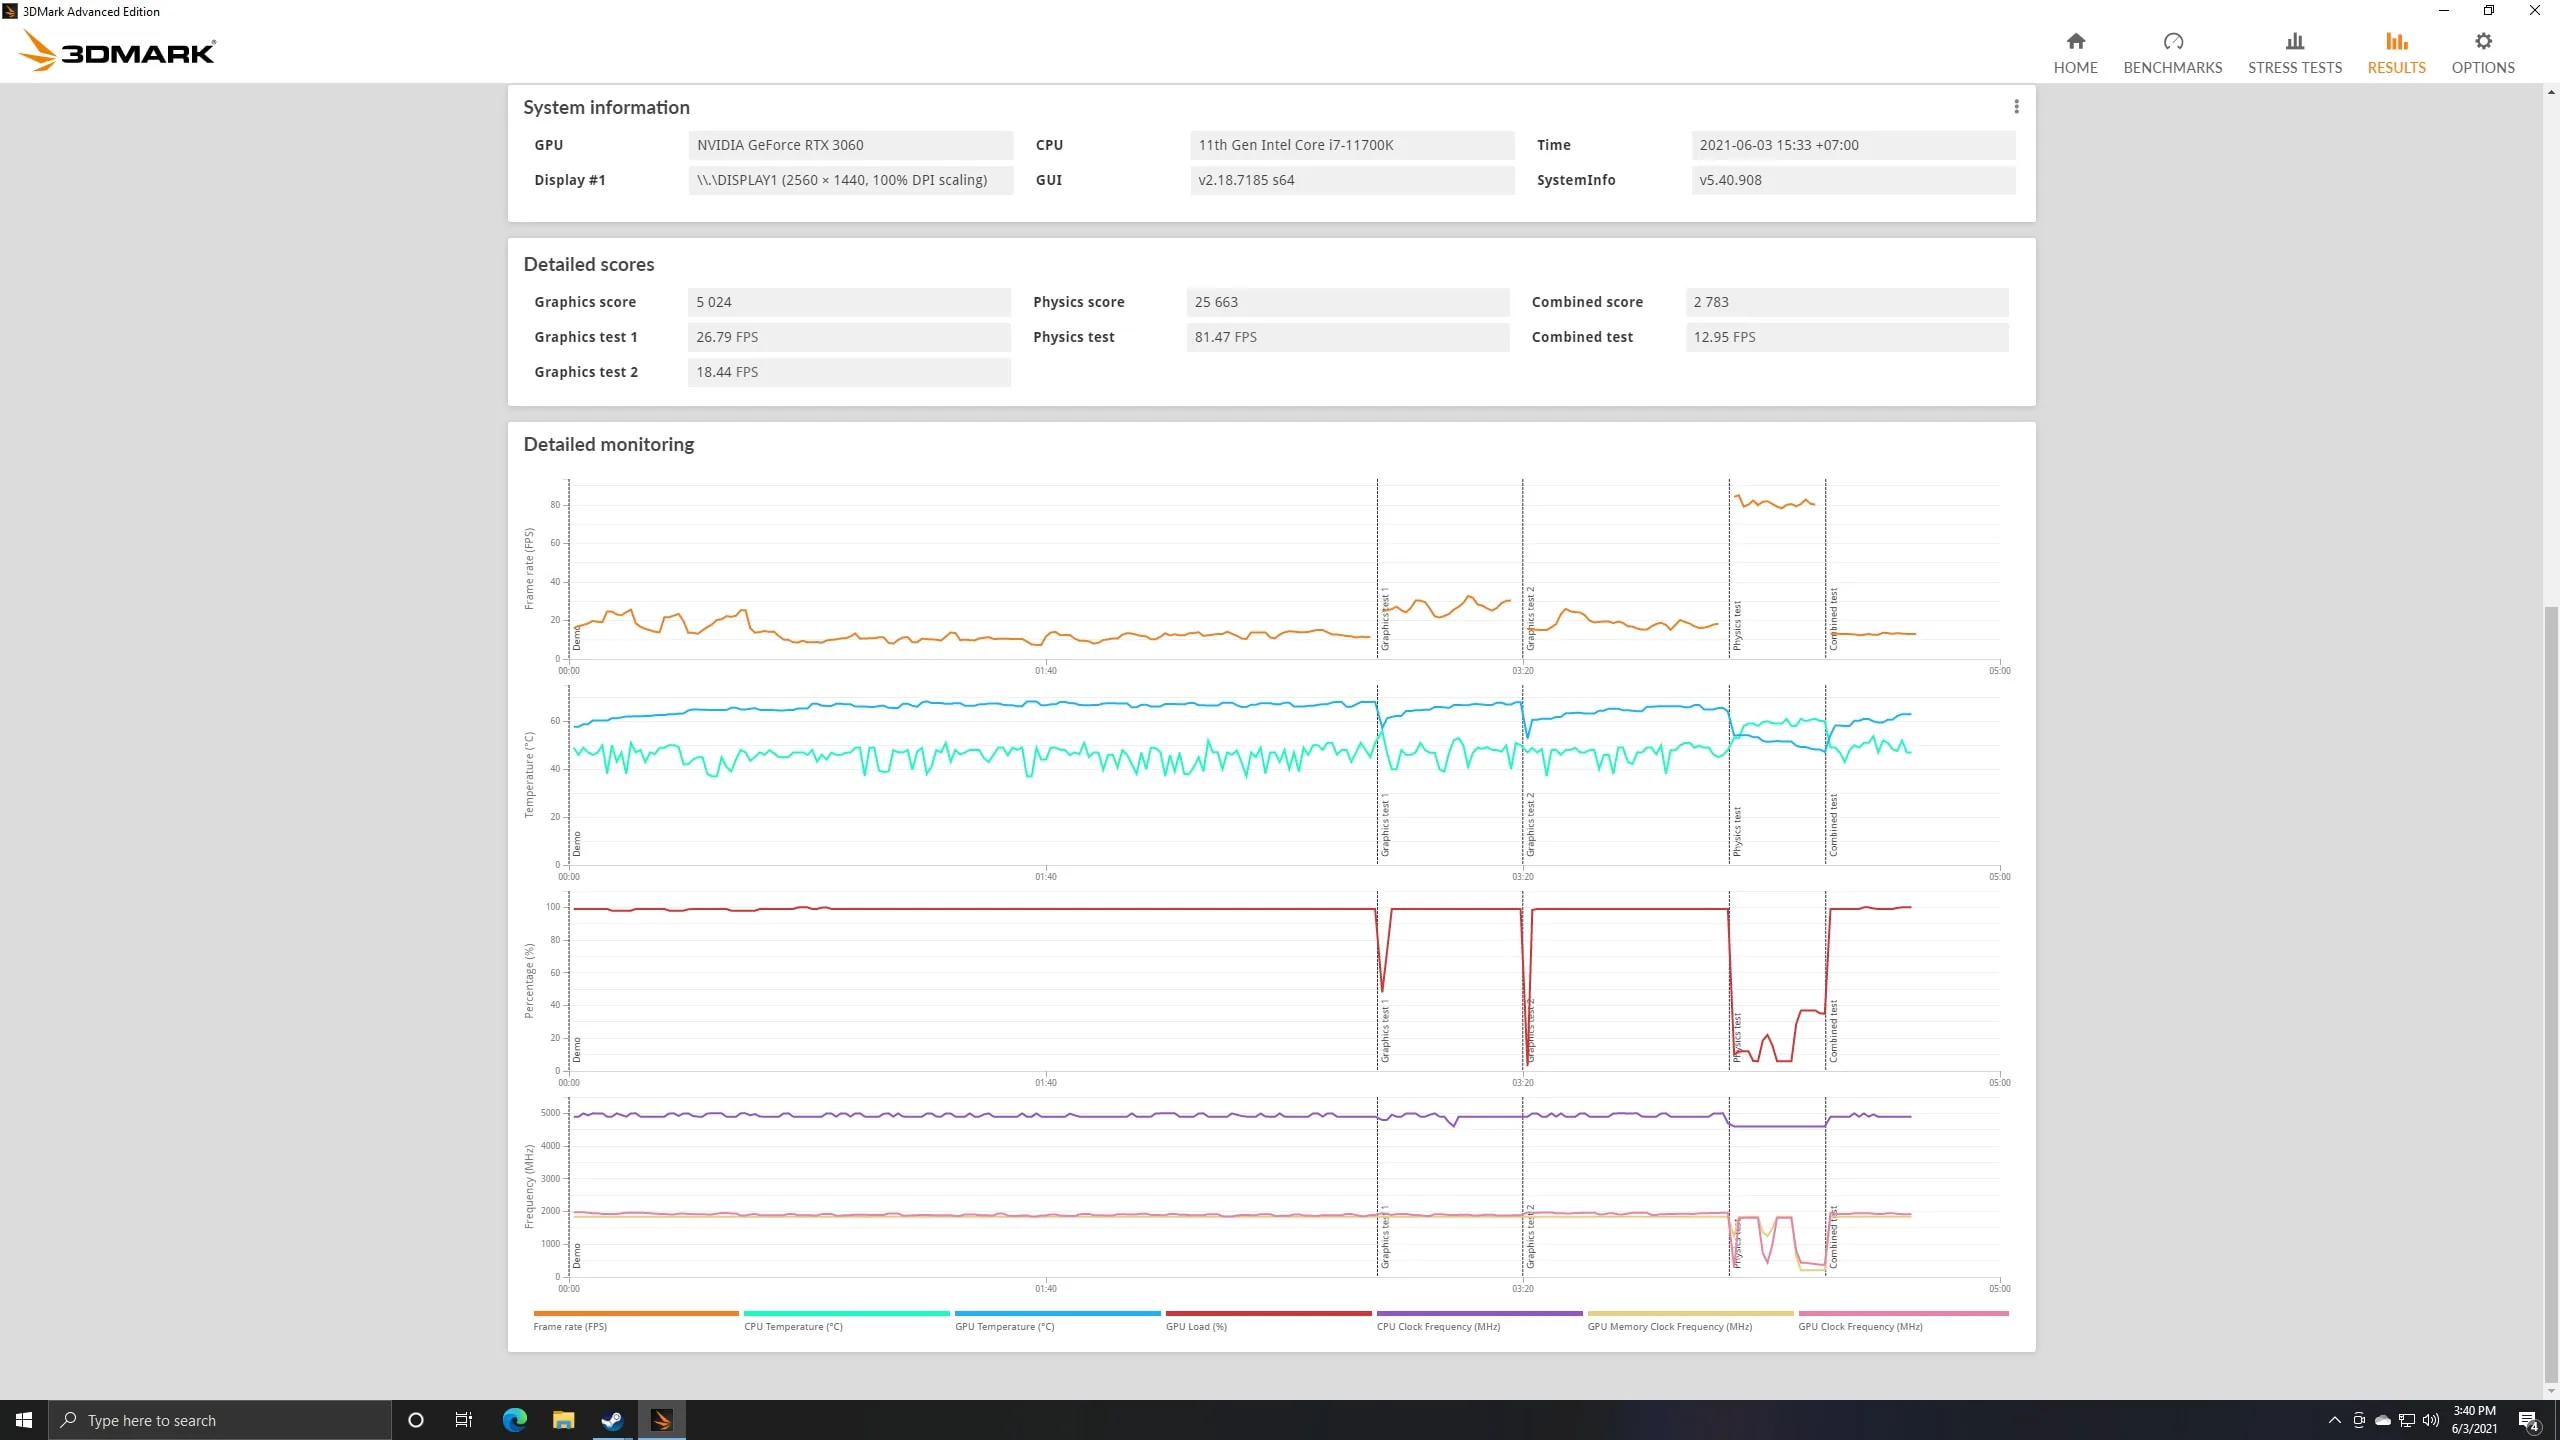Select the Results tab

(x=2396, y=53)
